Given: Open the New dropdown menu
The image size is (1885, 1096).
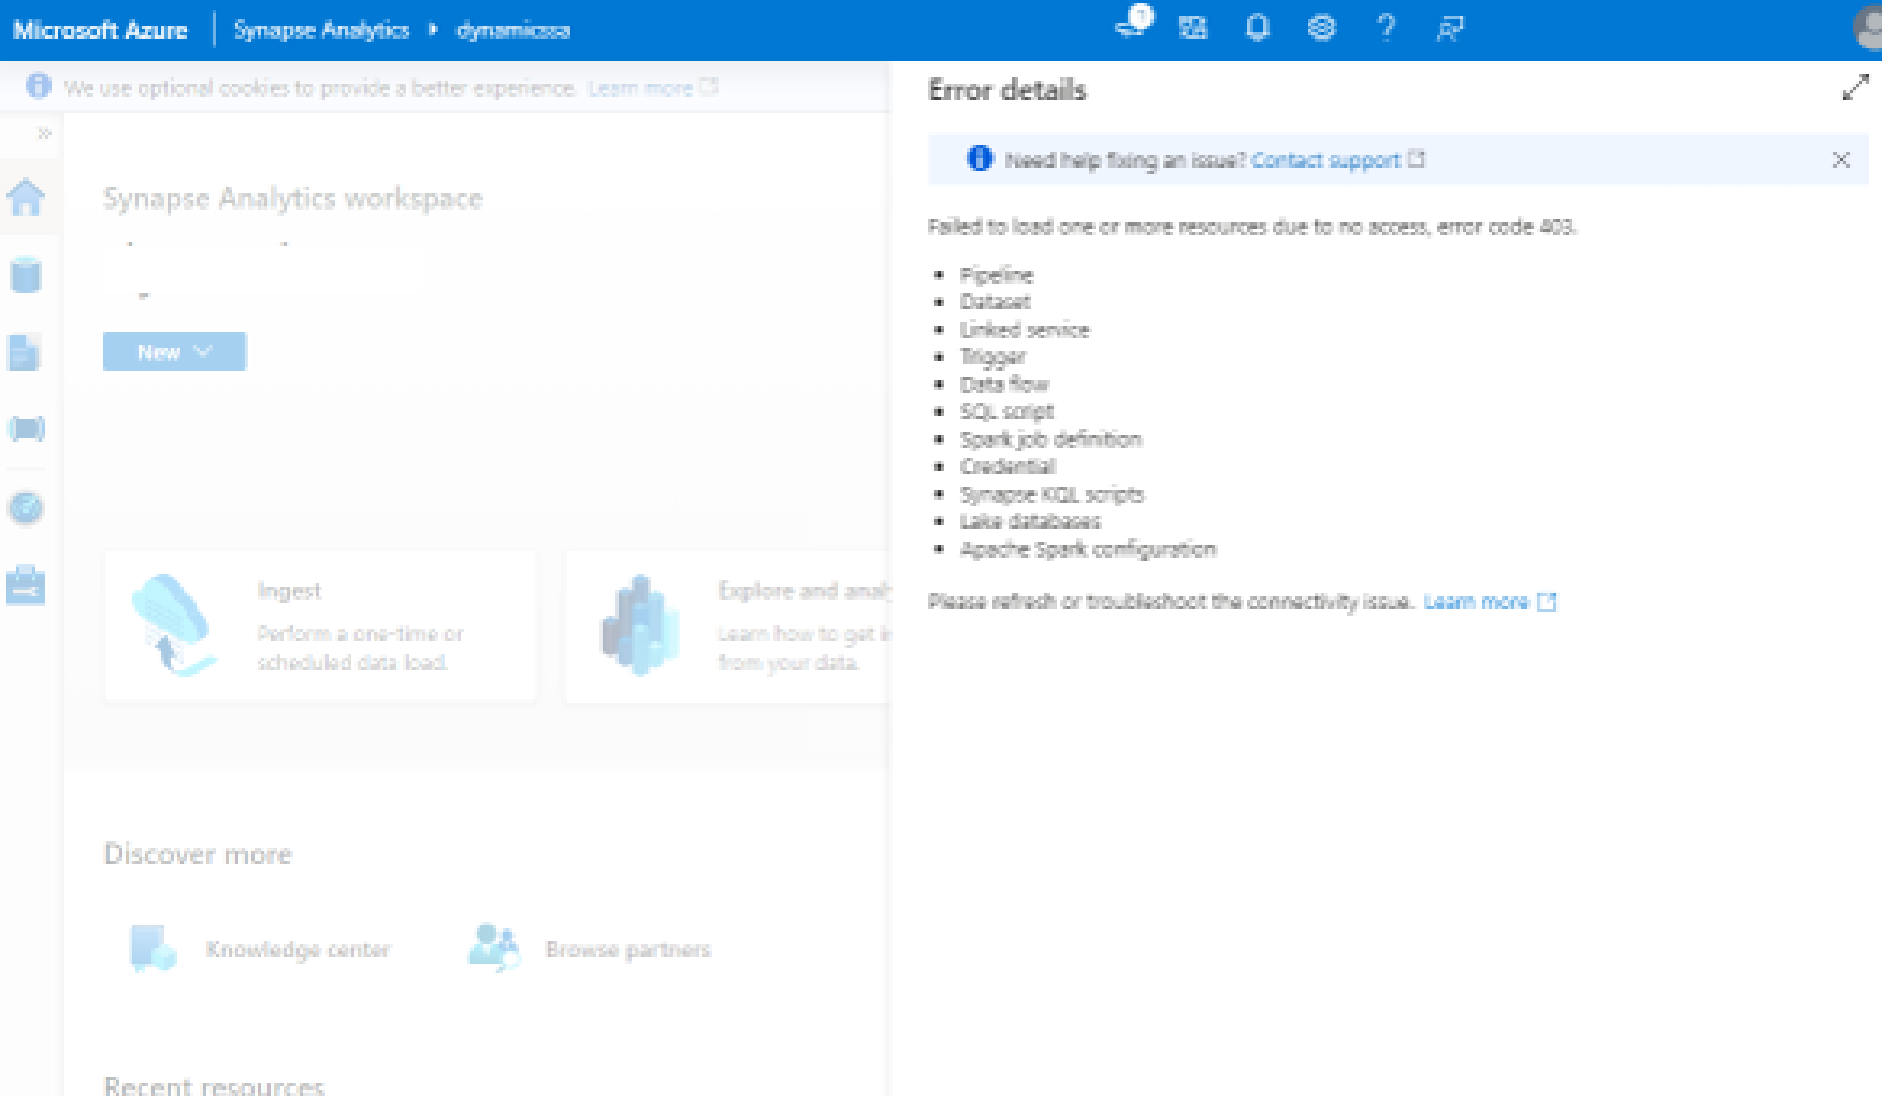Looking at the screenshot, I should click(x=173, y=351).
